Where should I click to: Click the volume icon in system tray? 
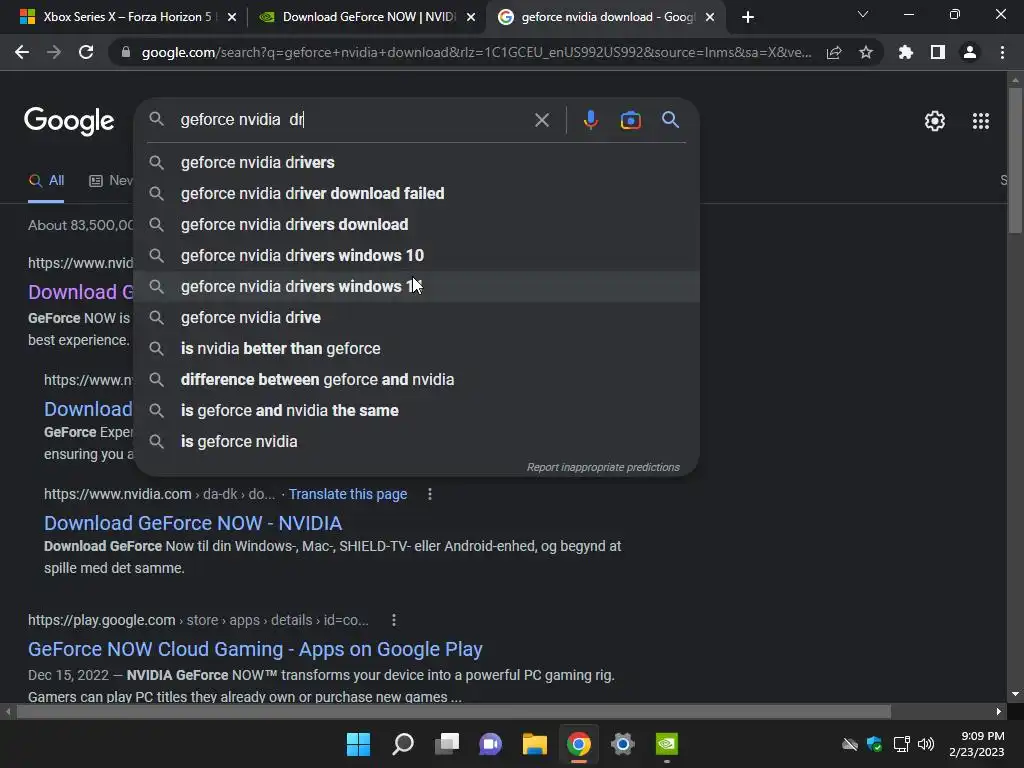[x=926, y=744]
